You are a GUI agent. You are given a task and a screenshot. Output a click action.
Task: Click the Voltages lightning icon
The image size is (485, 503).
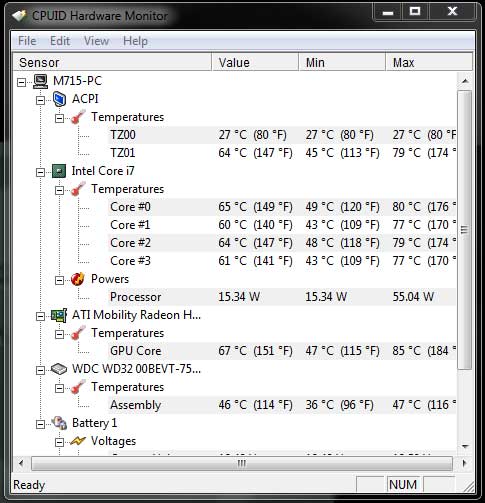click(78, 441)
